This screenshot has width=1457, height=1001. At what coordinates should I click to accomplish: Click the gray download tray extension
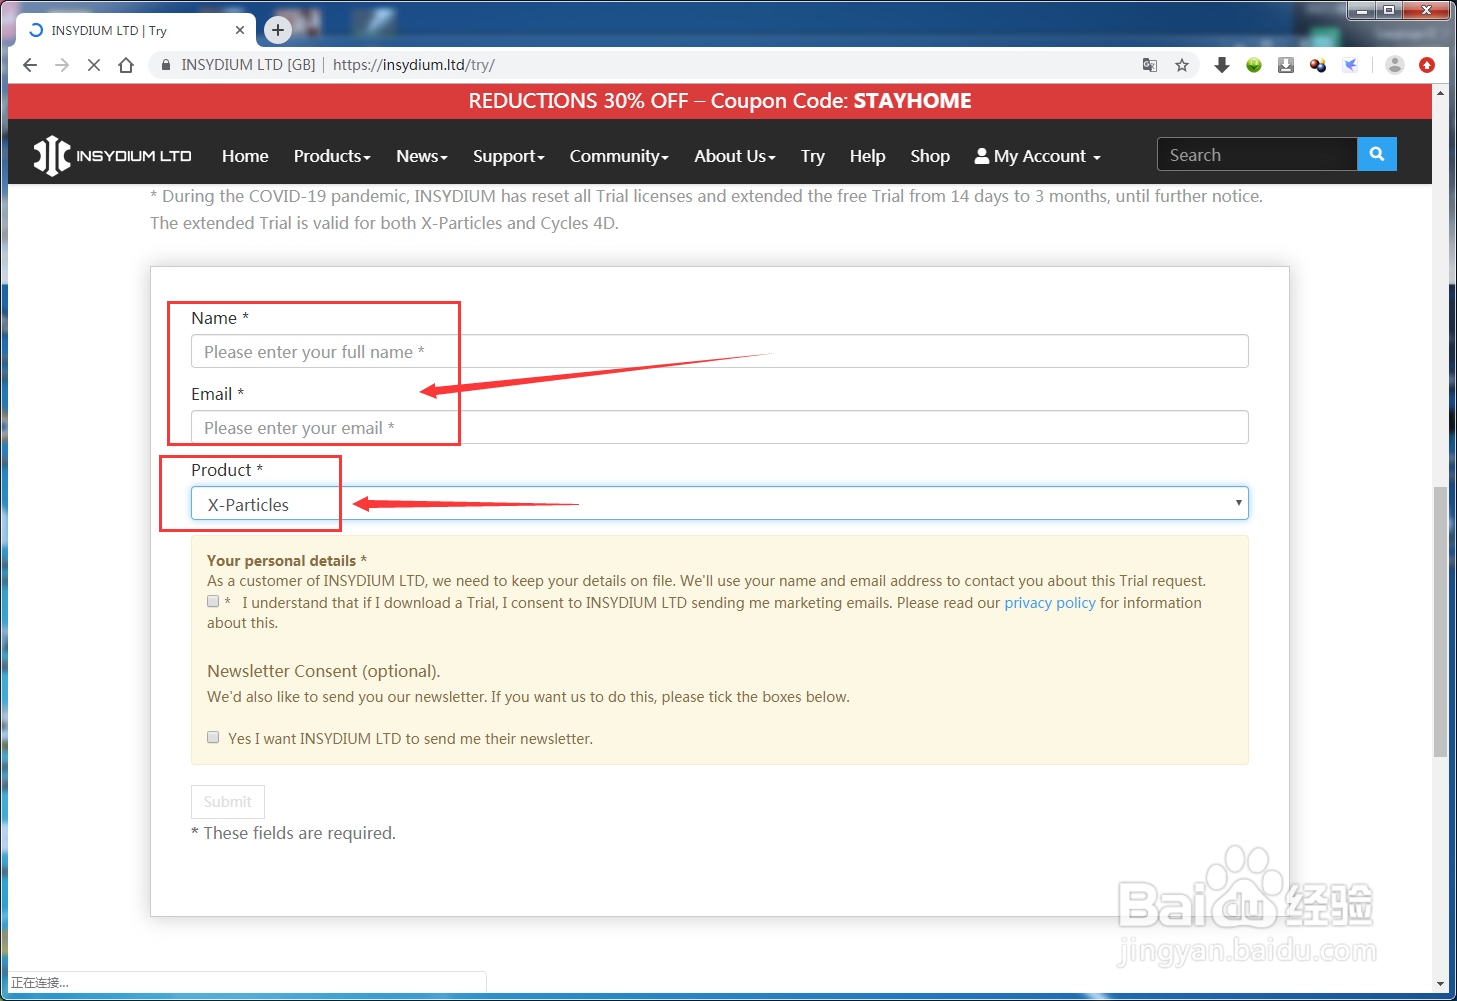point(1286,65)
